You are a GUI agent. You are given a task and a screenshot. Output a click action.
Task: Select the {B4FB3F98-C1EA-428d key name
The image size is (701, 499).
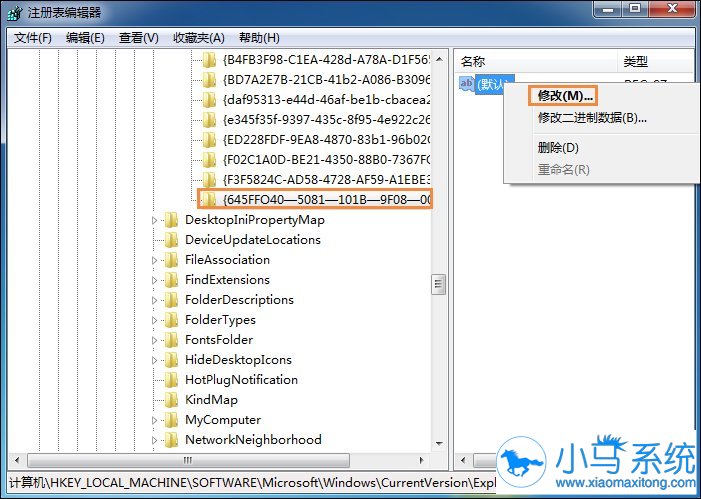click(326, 59)
